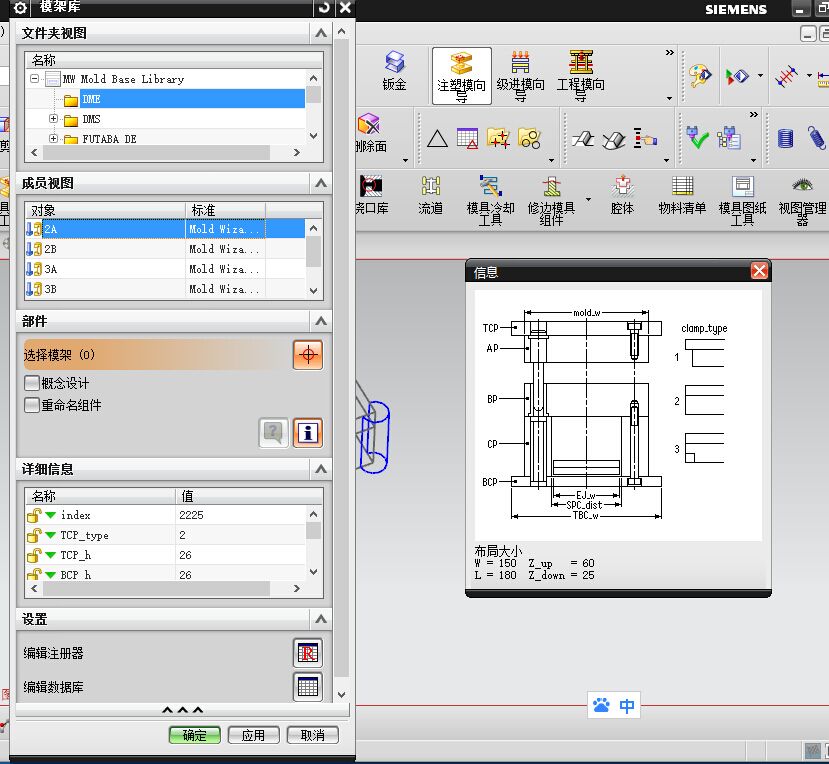Click the greyed question mark help icon
This screenshot has width=829, height=764.
[x=273, y=432]
